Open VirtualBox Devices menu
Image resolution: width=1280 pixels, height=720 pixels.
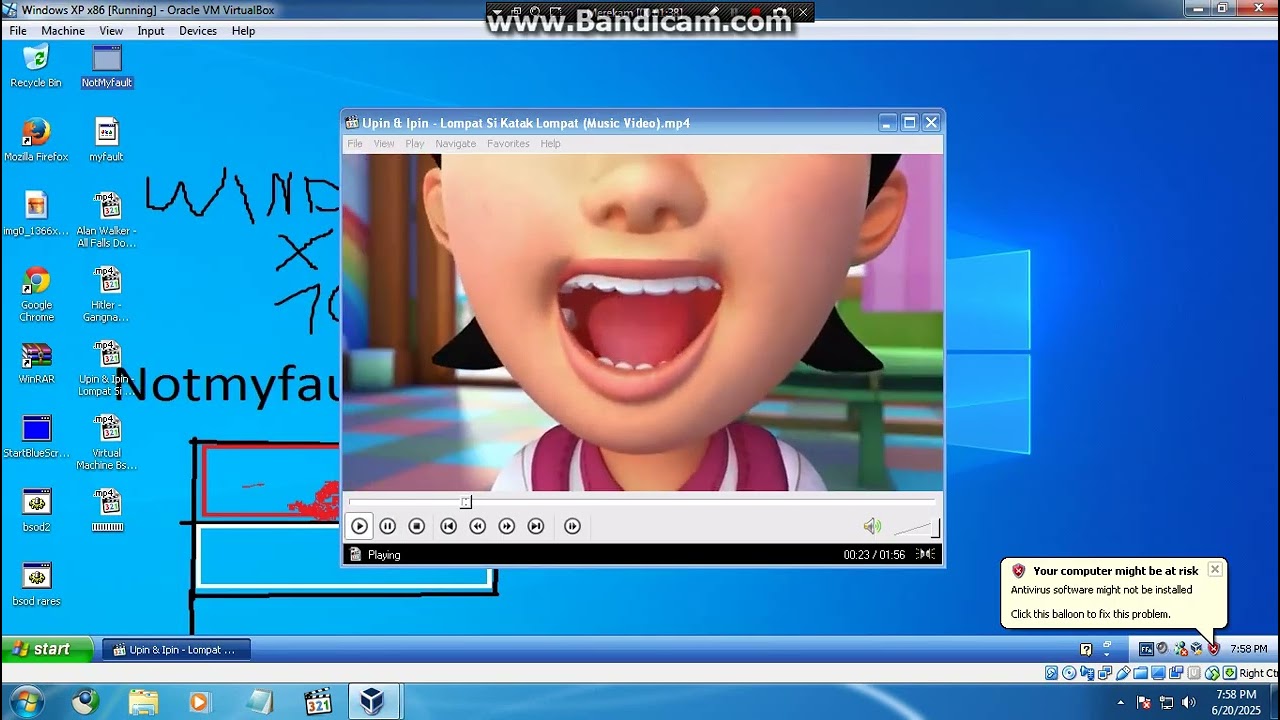tap(198, 31)
